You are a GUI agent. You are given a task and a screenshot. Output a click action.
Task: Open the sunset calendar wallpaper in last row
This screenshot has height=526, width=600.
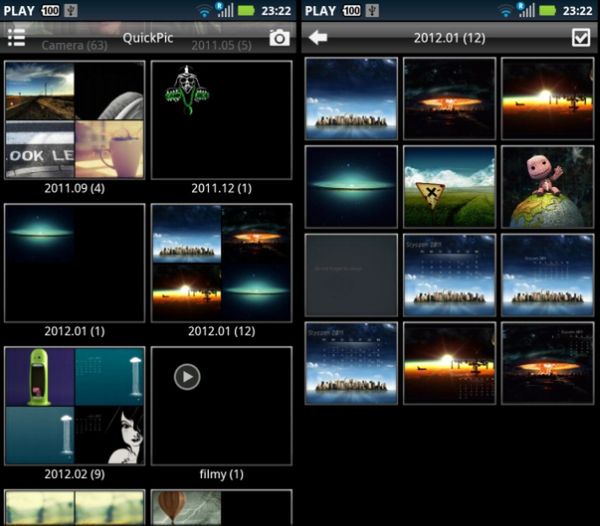(x=450, y=363)
